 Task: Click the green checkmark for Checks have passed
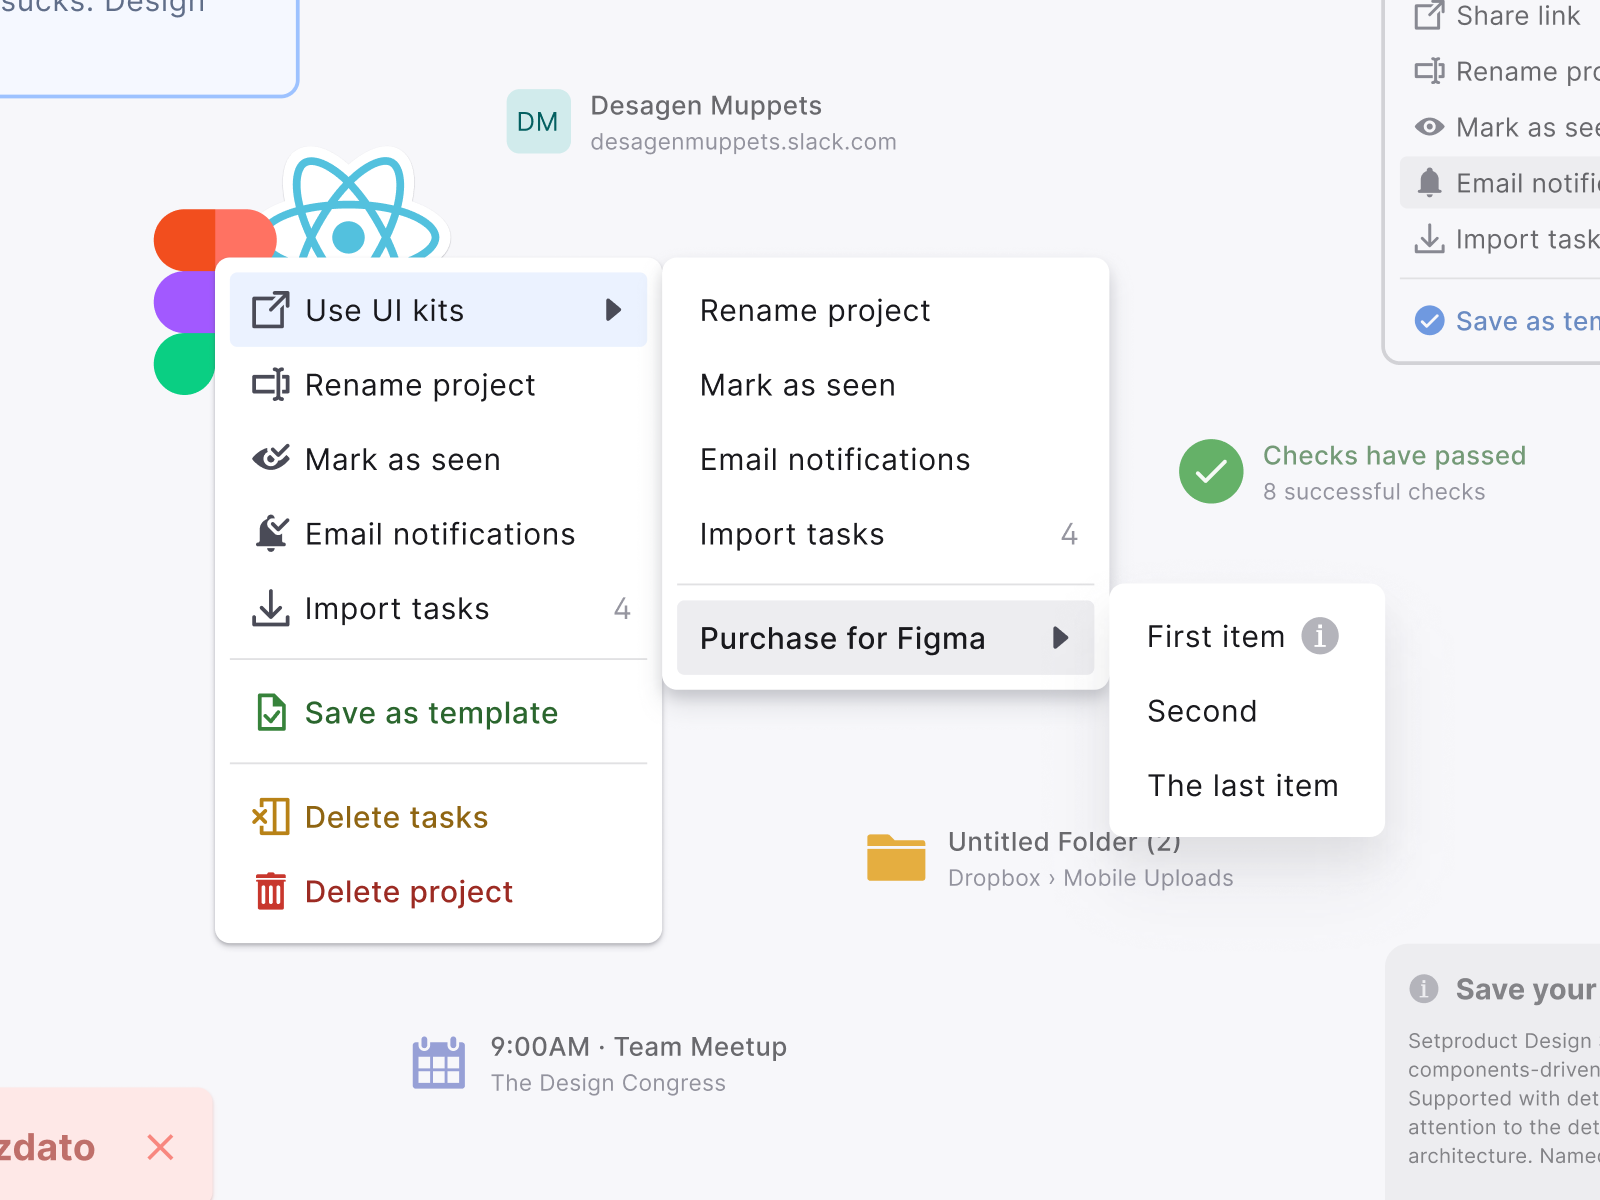1210,471
